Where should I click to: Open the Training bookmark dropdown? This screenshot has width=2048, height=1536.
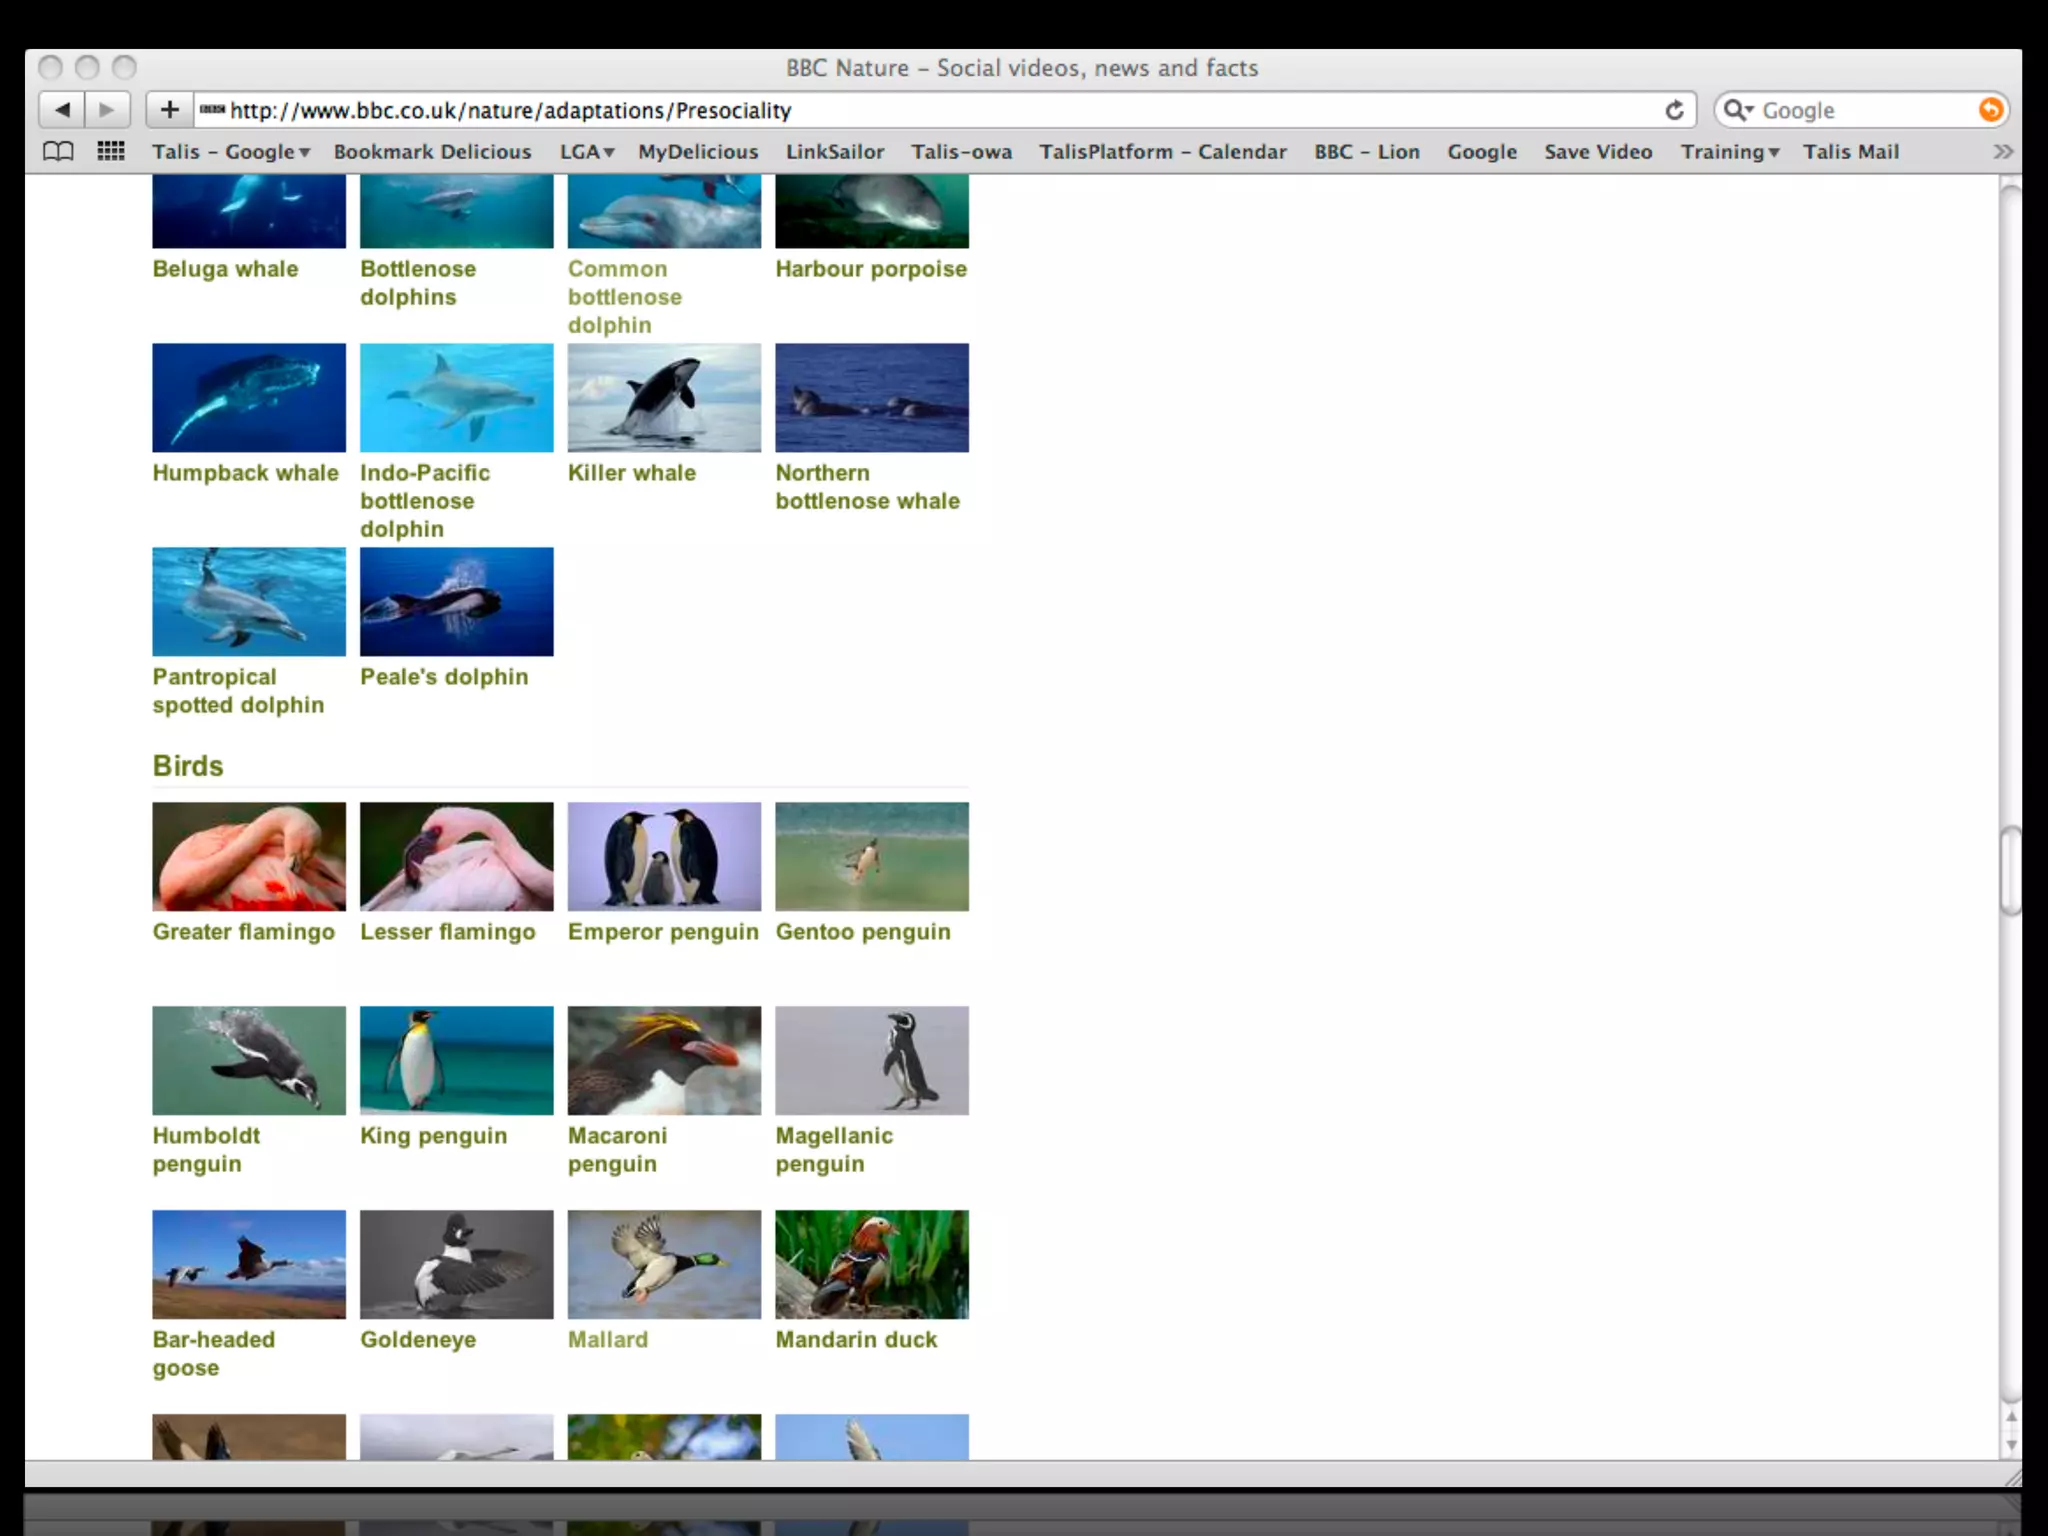1729,152
